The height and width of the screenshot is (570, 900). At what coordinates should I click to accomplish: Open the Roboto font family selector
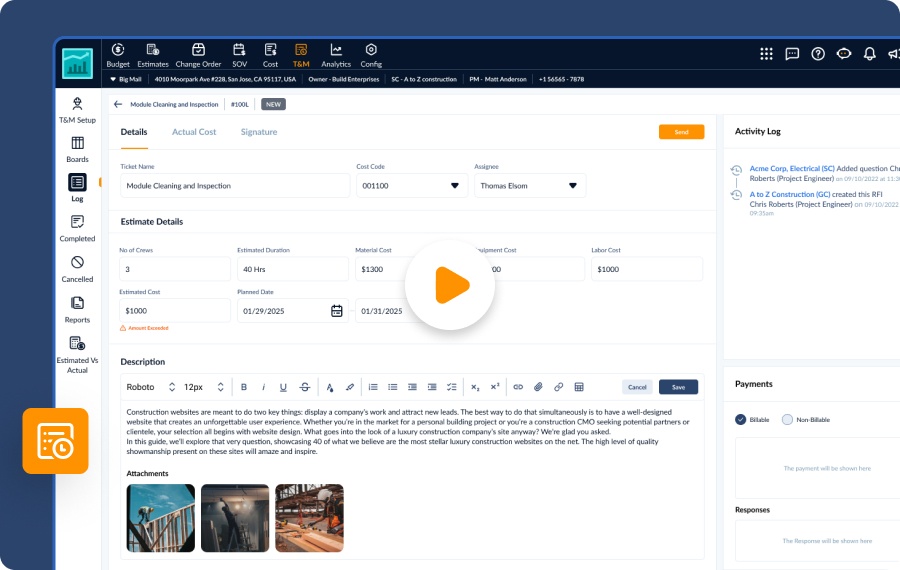tap(150, 387)
